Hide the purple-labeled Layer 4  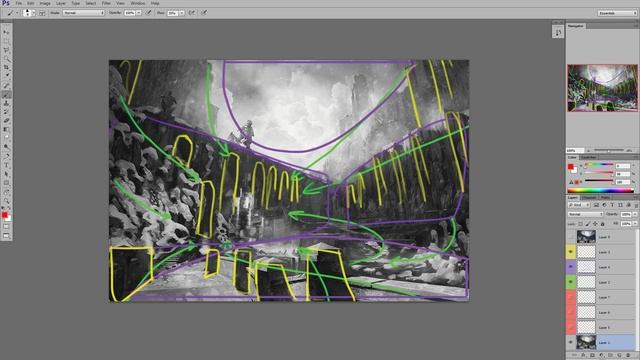pos(571,267)
